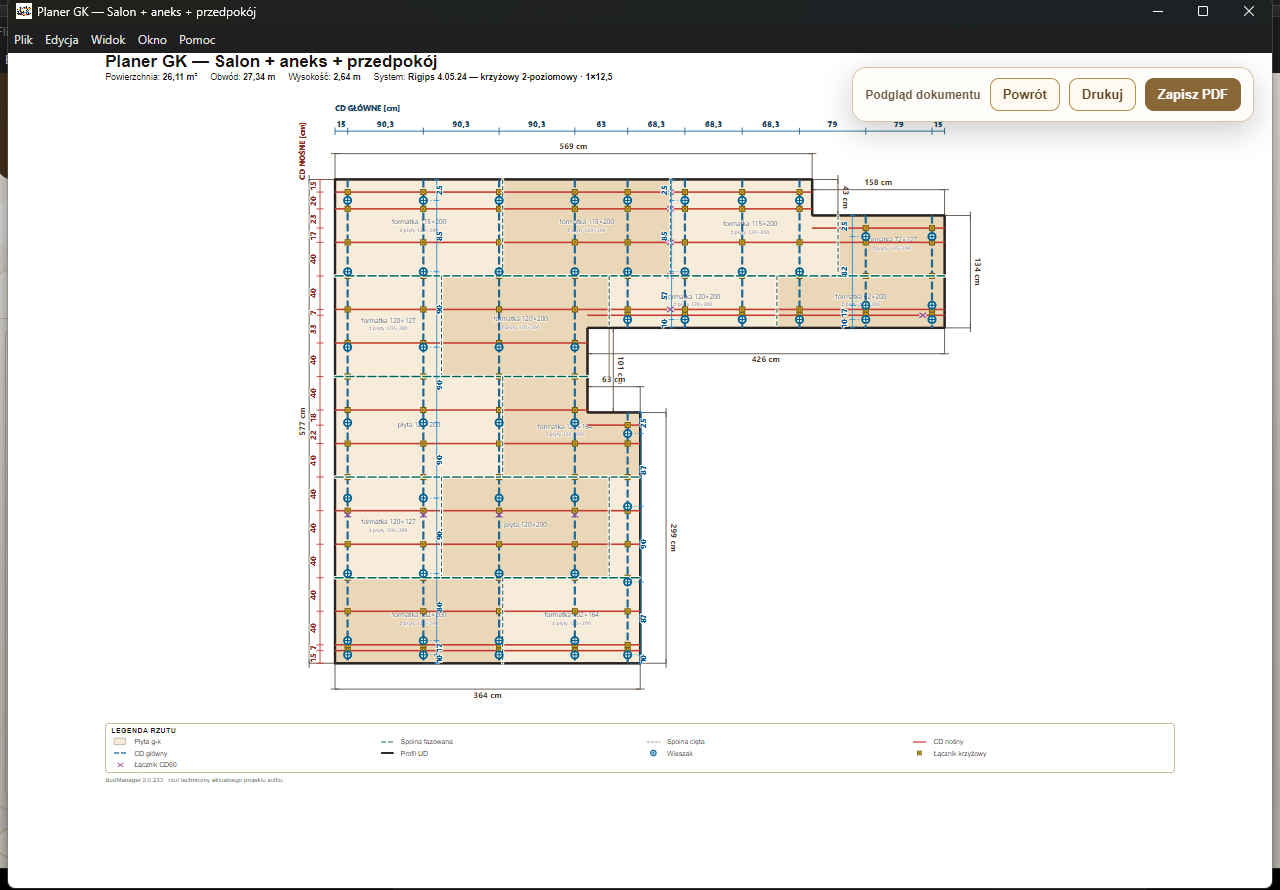1280x890 pixels.
Task: Click the vertical "CD NOŚNE [cm]" axis label
Action: (x=302, y=151)
